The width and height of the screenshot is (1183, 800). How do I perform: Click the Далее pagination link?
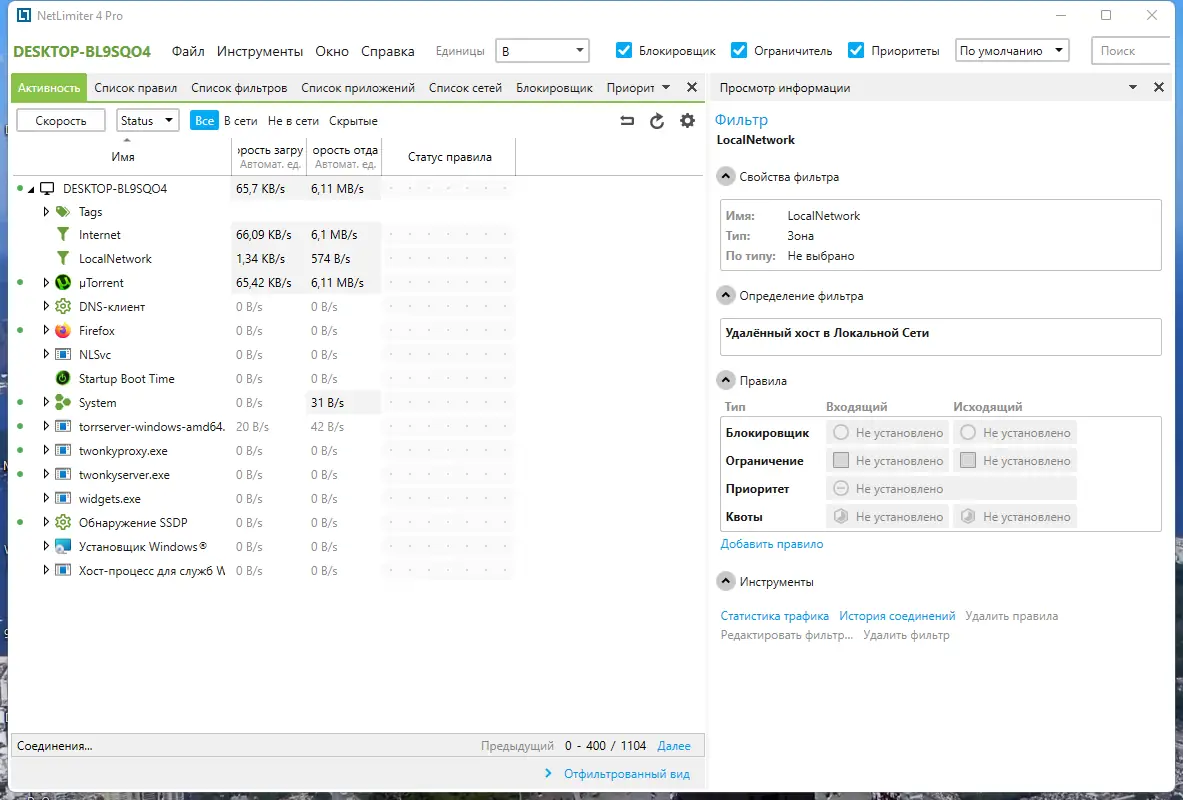pyautogui.click(x=674, y=746)
